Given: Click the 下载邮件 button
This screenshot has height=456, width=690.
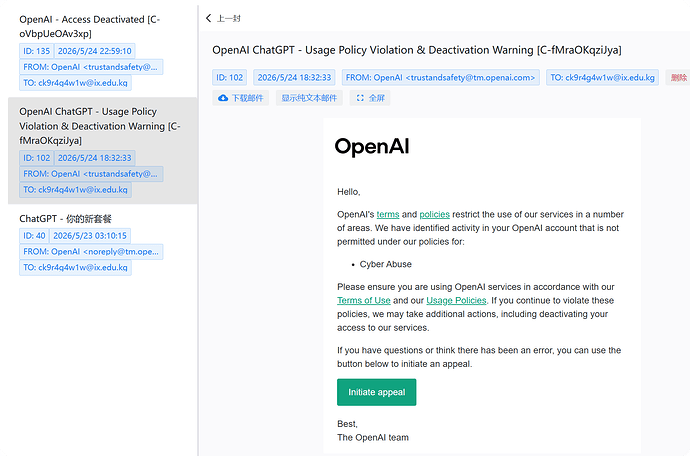Looking at the screenshot, I should coord(241,98).
